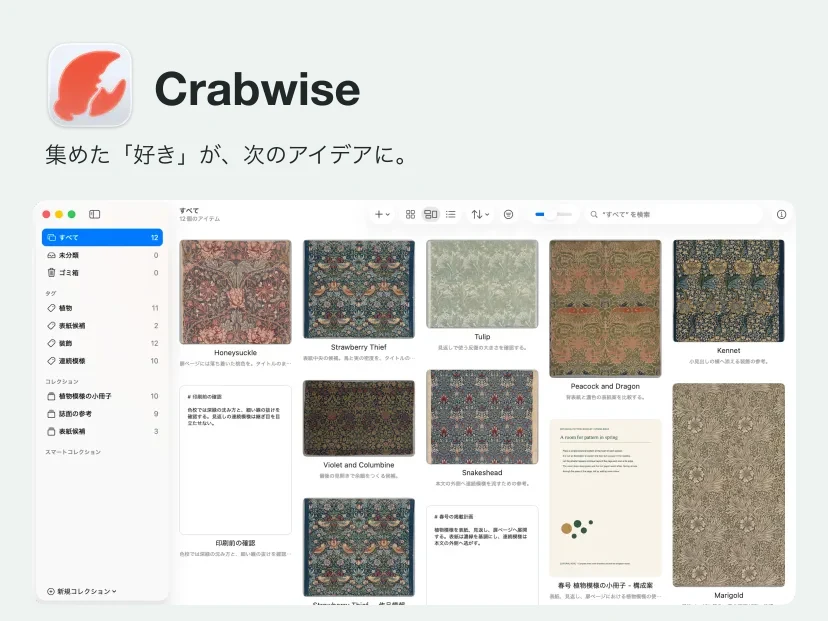Screen dimensions: 828x621
Task: Select the 未分類 inbox sidebar item
Action: point(102,255)
